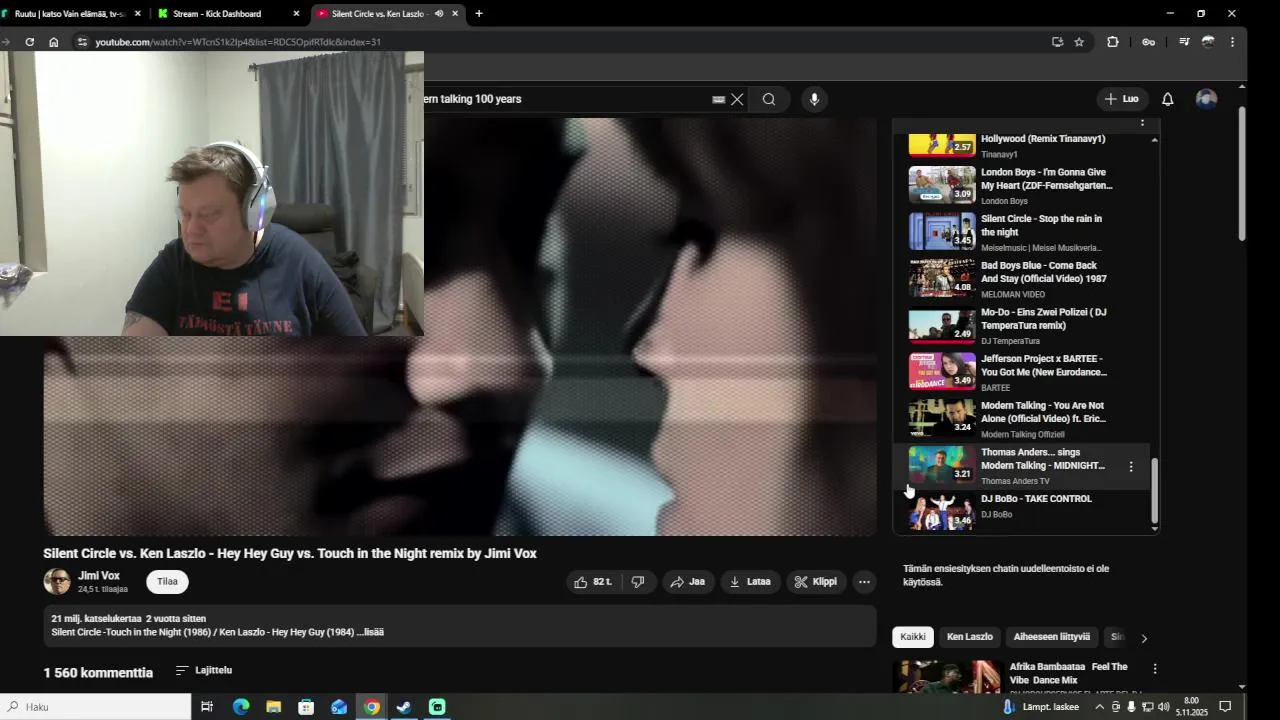Viewport: 1280px width, 720px height.
Task: Switch to the Ruutu browser tab
Action: tap(70, 14)
